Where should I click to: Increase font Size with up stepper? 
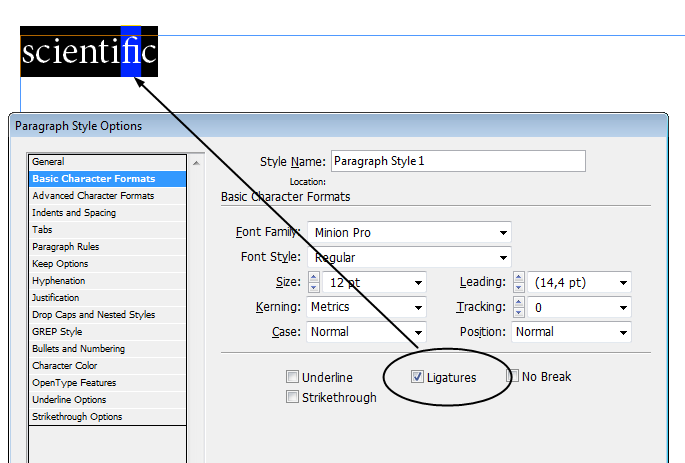(x=314, y=277)
